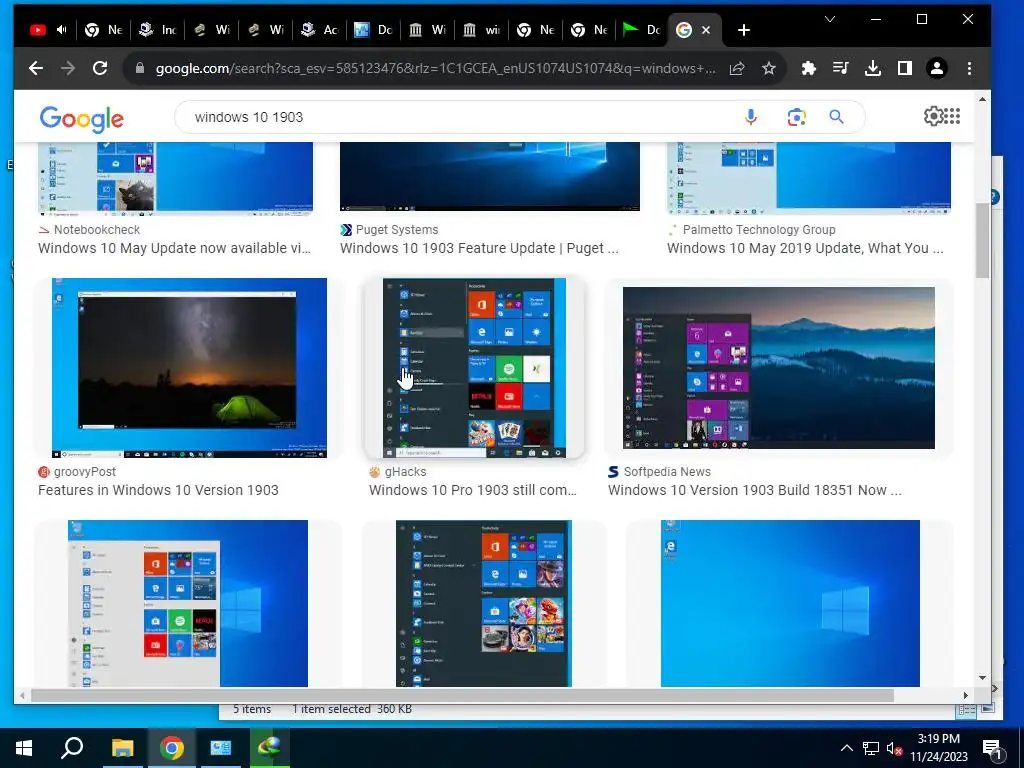The height and width of the screenshot is (768, 1024).
Task: Mute the YouTube tab audio icon
Action: (x=62, y=29)
